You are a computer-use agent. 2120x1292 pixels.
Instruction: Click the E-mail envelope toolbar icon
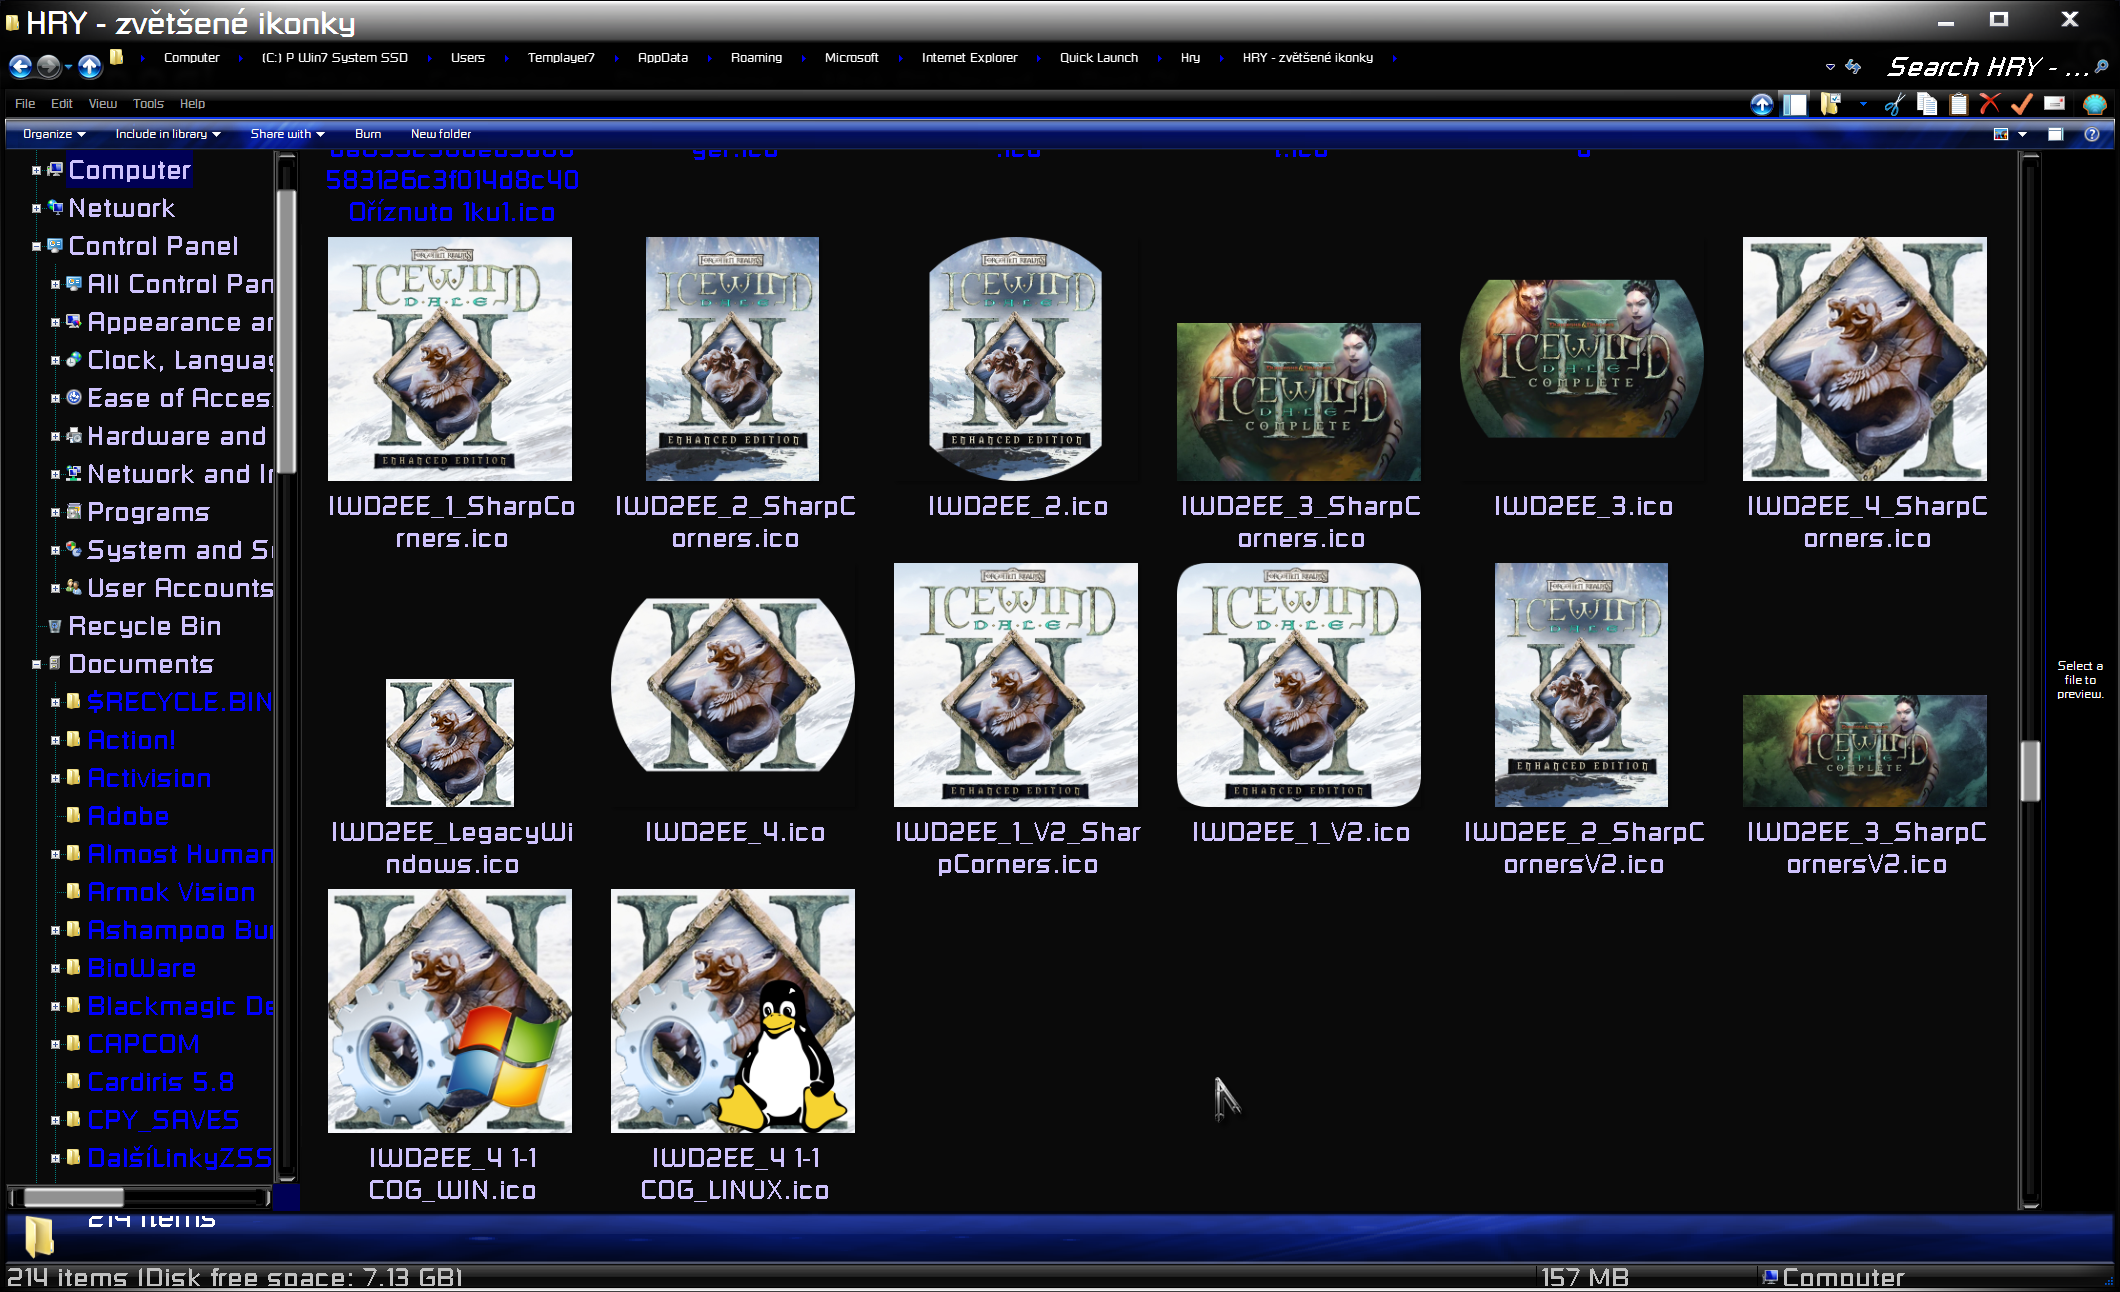tap(2055, 104)
